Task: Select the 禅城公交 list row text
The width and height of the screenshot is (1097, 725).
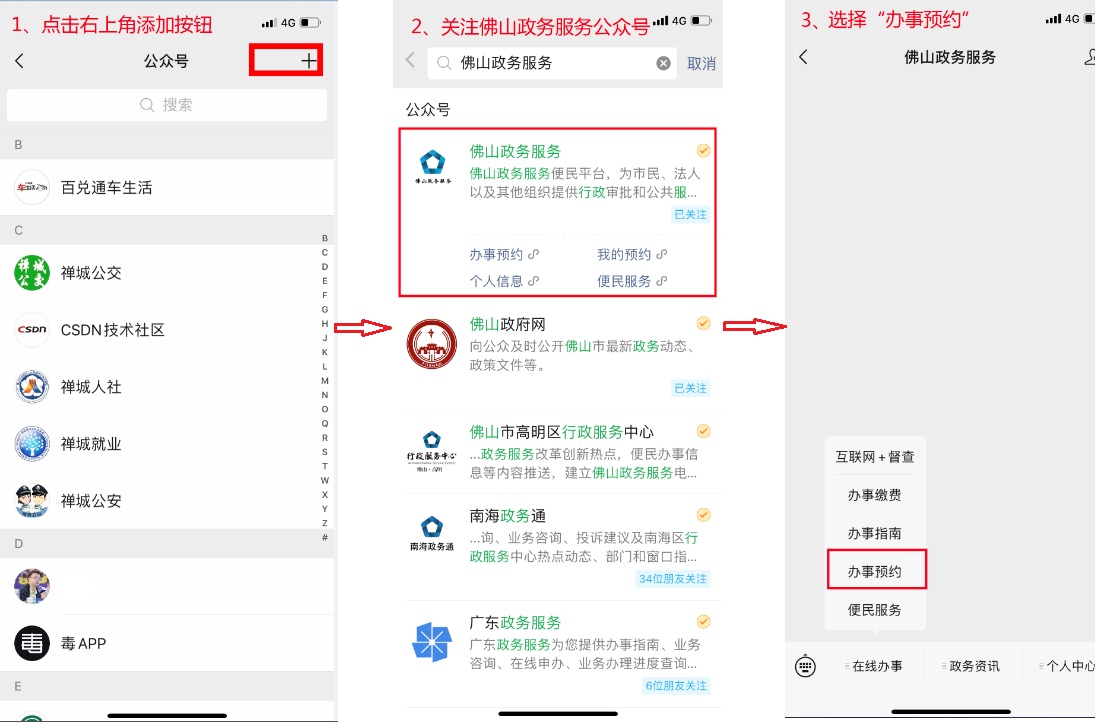Action: (91, 273)
